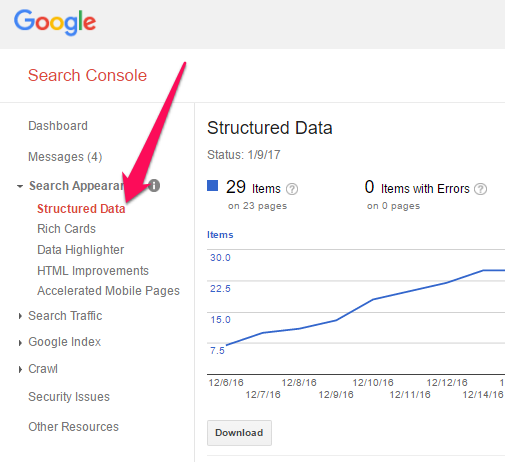Expand the Search Traffic section

coord(20,316)
